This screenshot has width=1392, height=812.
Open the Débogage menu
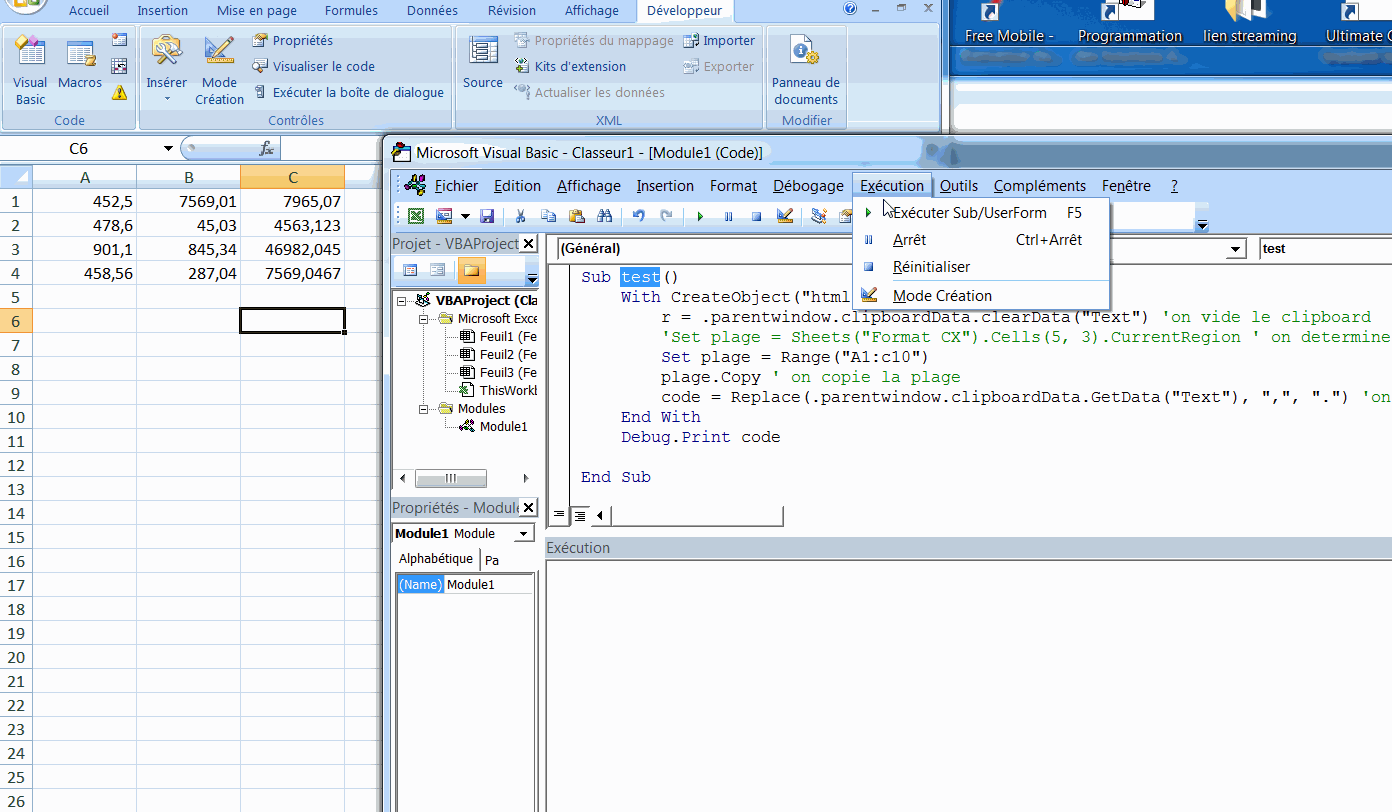click(x=808, y=186)
